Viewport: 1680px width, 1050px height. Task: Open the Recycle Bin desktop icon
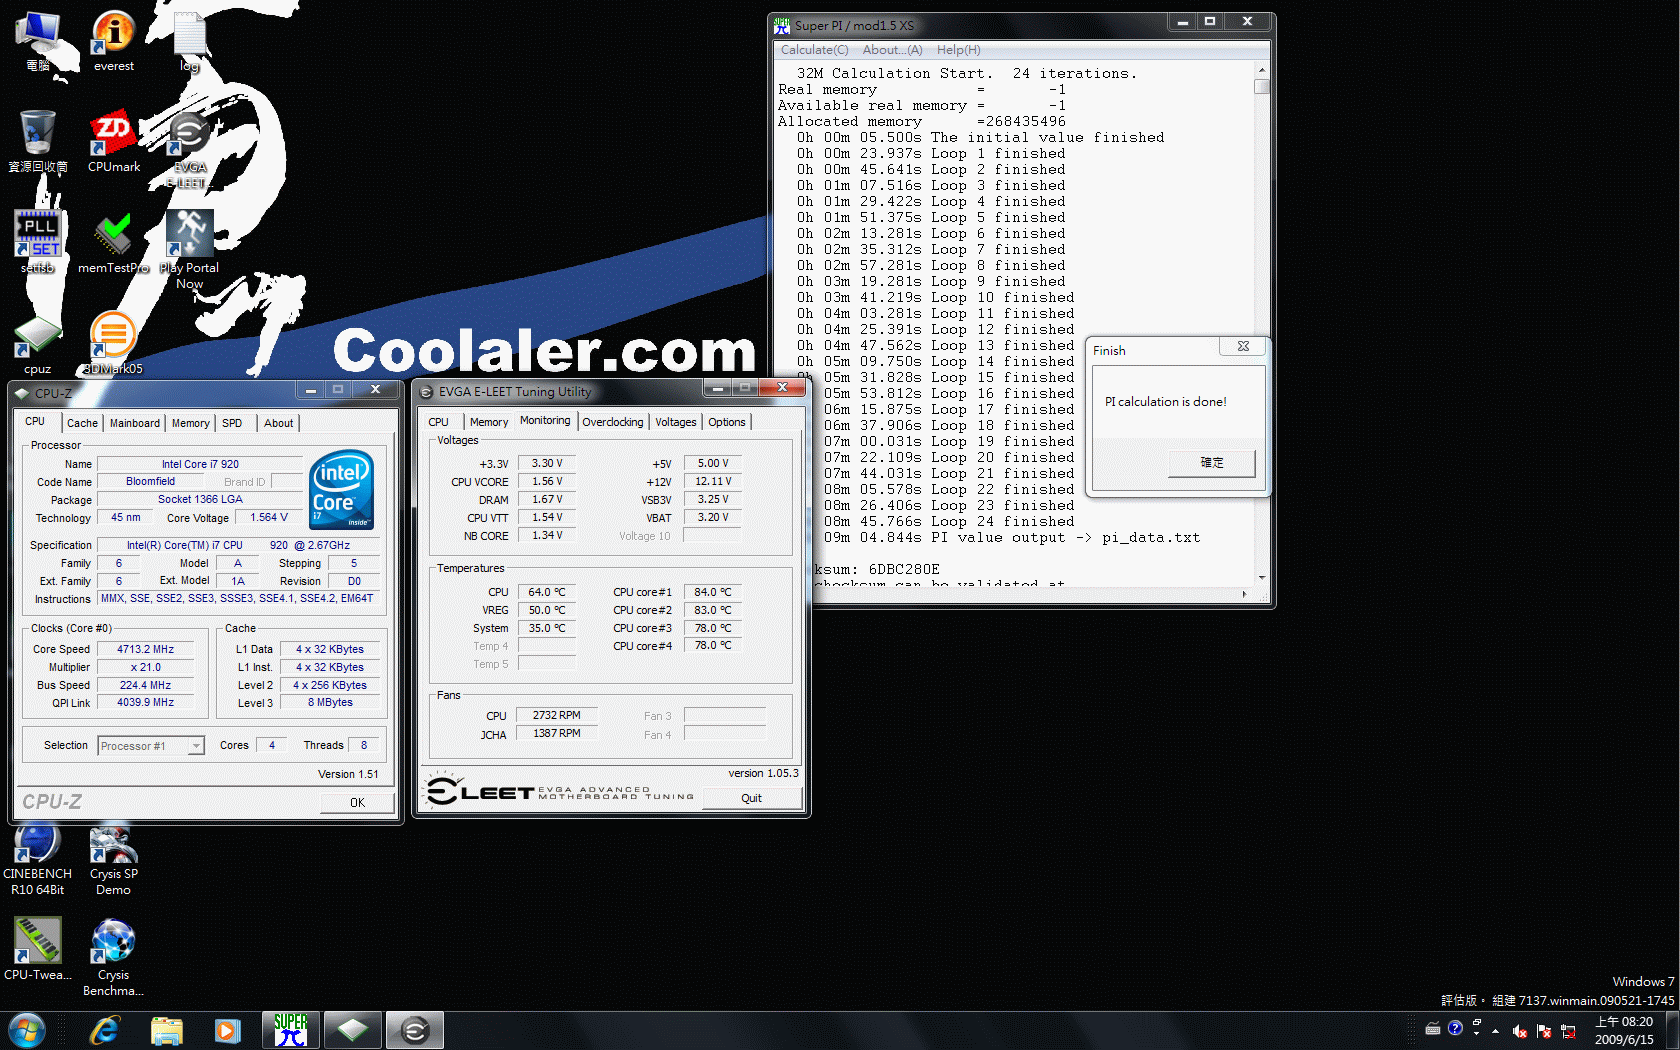click(38, 142)
